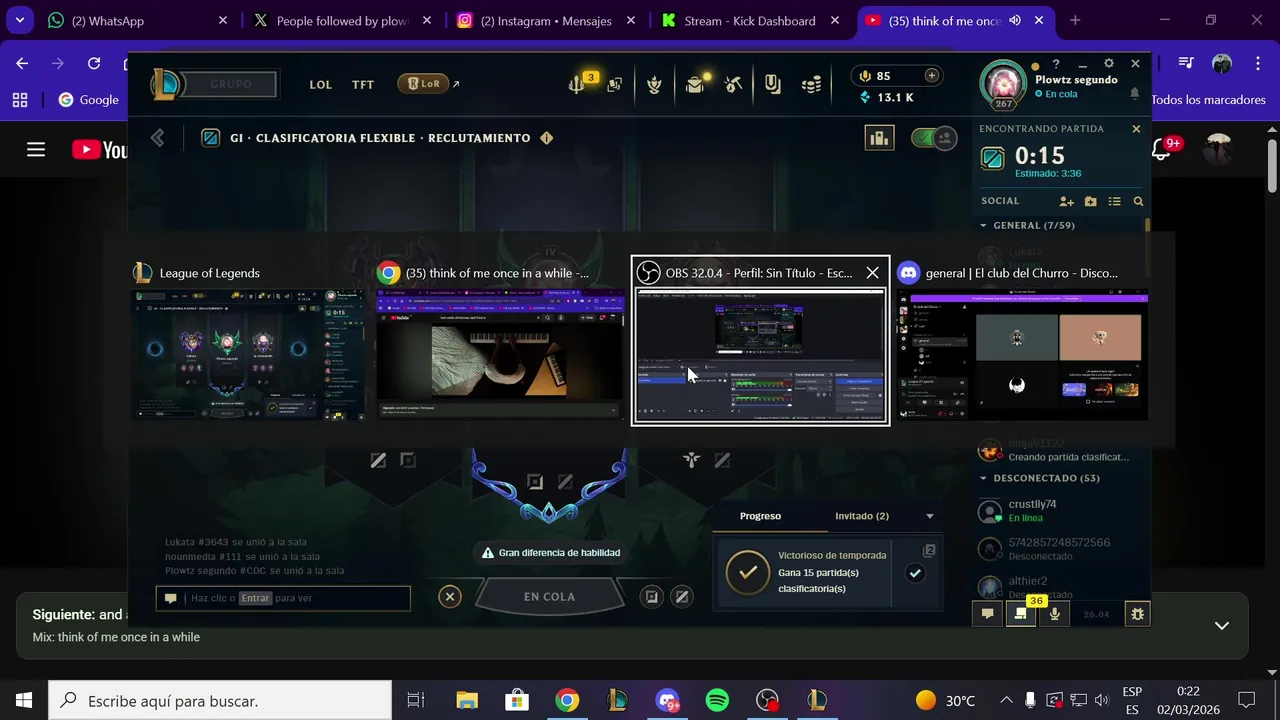Open the Windows Start menu
This screenshot has width=1280, height=720.
tap(24, 701)
